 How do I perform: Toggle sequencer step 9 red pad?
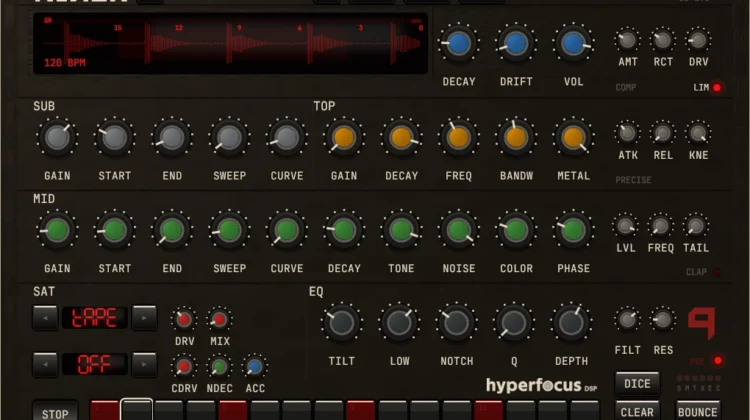[x=361, y=411]
